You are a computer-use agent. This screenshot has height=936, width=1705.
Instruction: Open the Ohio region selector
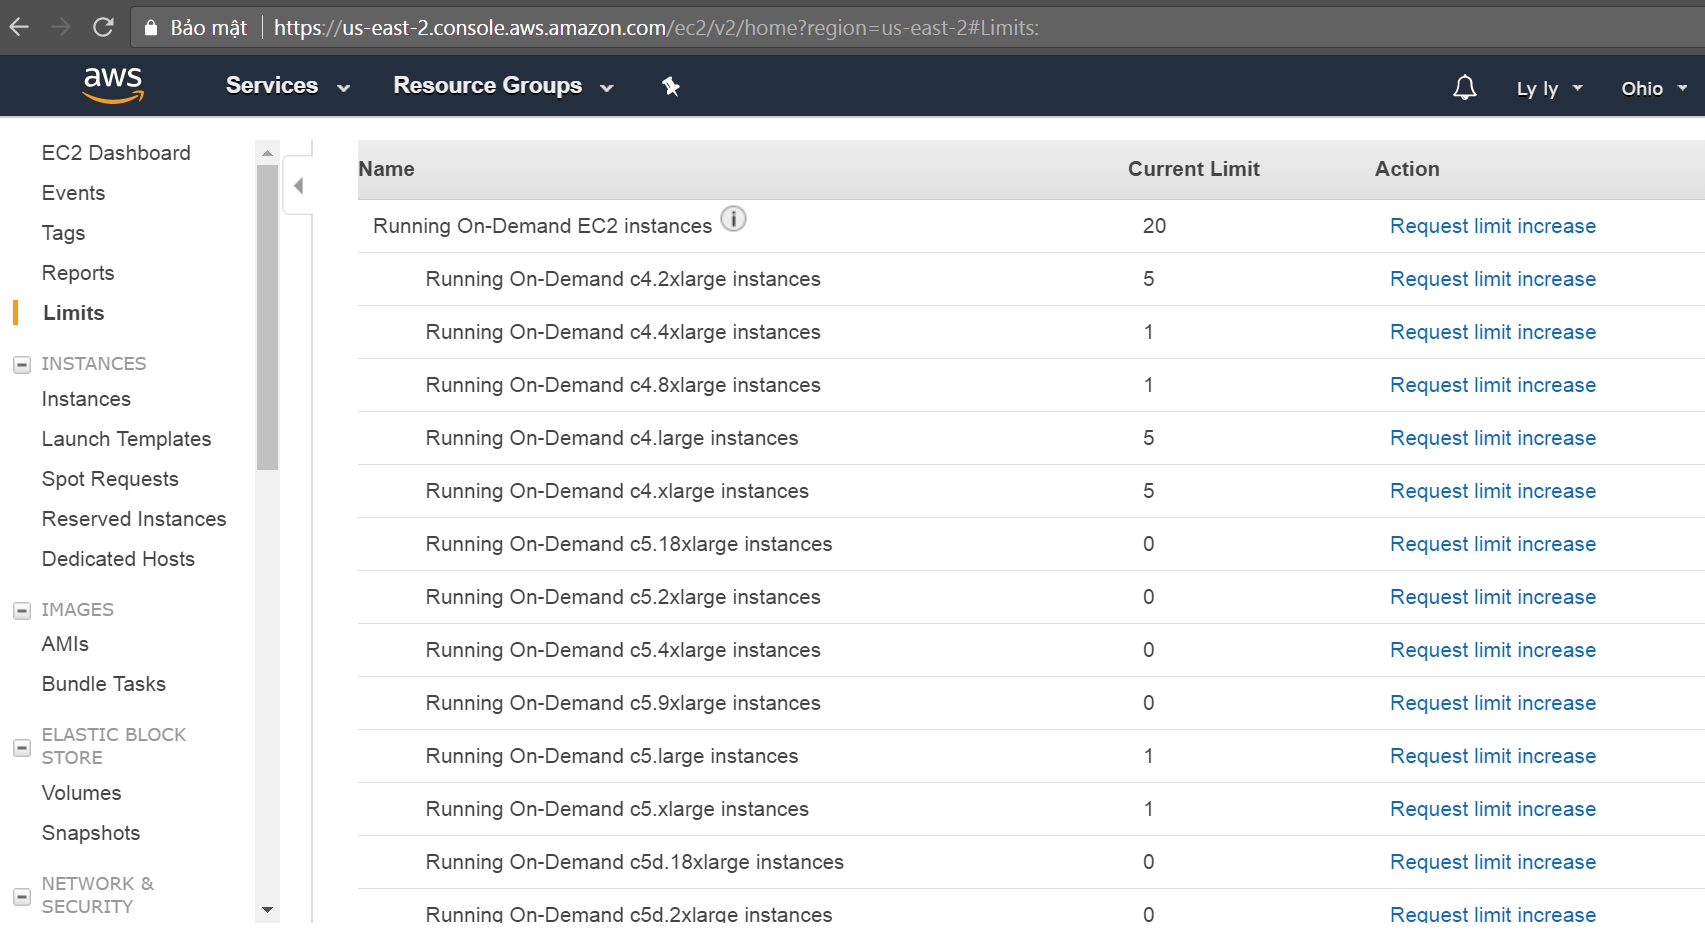pyautogui.click(x=1654, y=88)
